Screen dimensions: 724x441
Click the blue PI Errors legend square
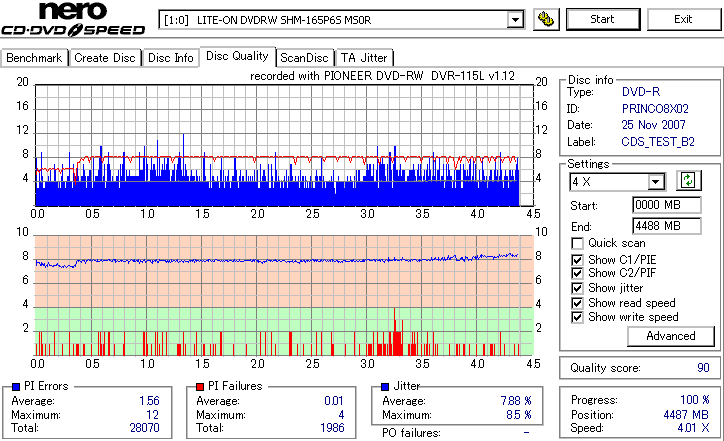[x=16, y=387]
